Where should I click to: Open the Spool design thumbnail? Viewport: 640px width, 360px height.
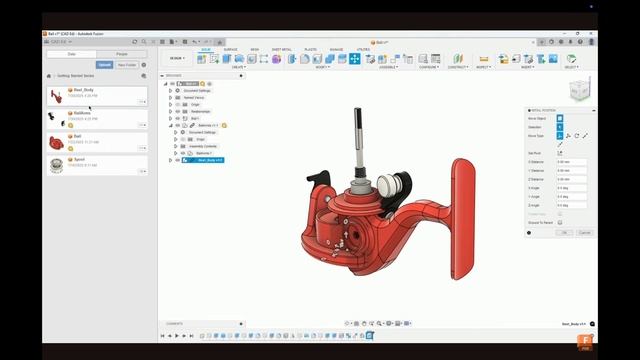pos(56,165)
